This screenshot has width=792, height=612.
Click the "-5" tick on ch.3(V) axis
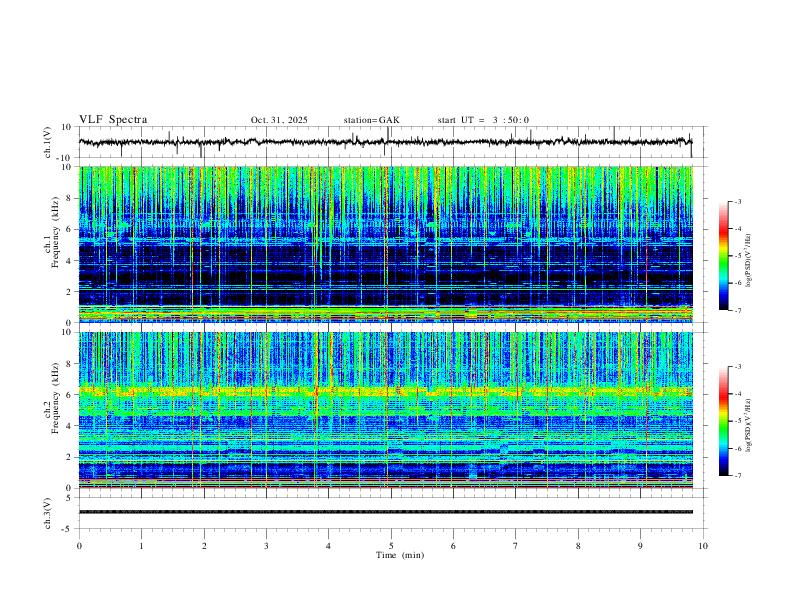(x=68, y=529)
